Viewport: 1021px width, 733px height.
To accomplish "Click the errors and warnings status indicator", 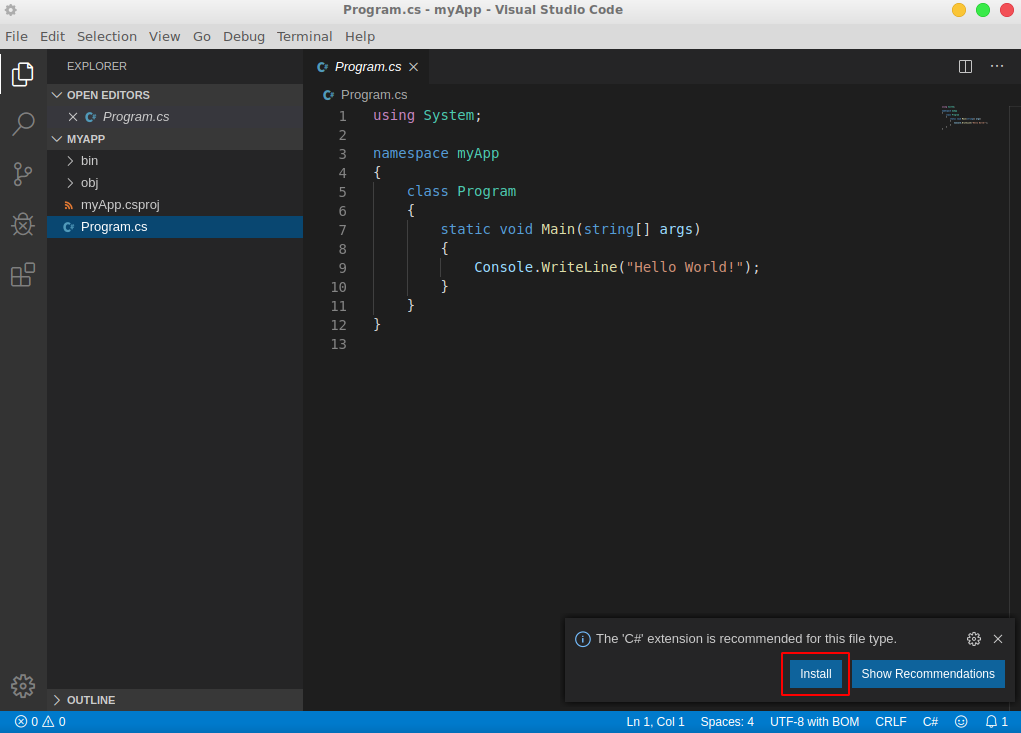I will point(40,722).
